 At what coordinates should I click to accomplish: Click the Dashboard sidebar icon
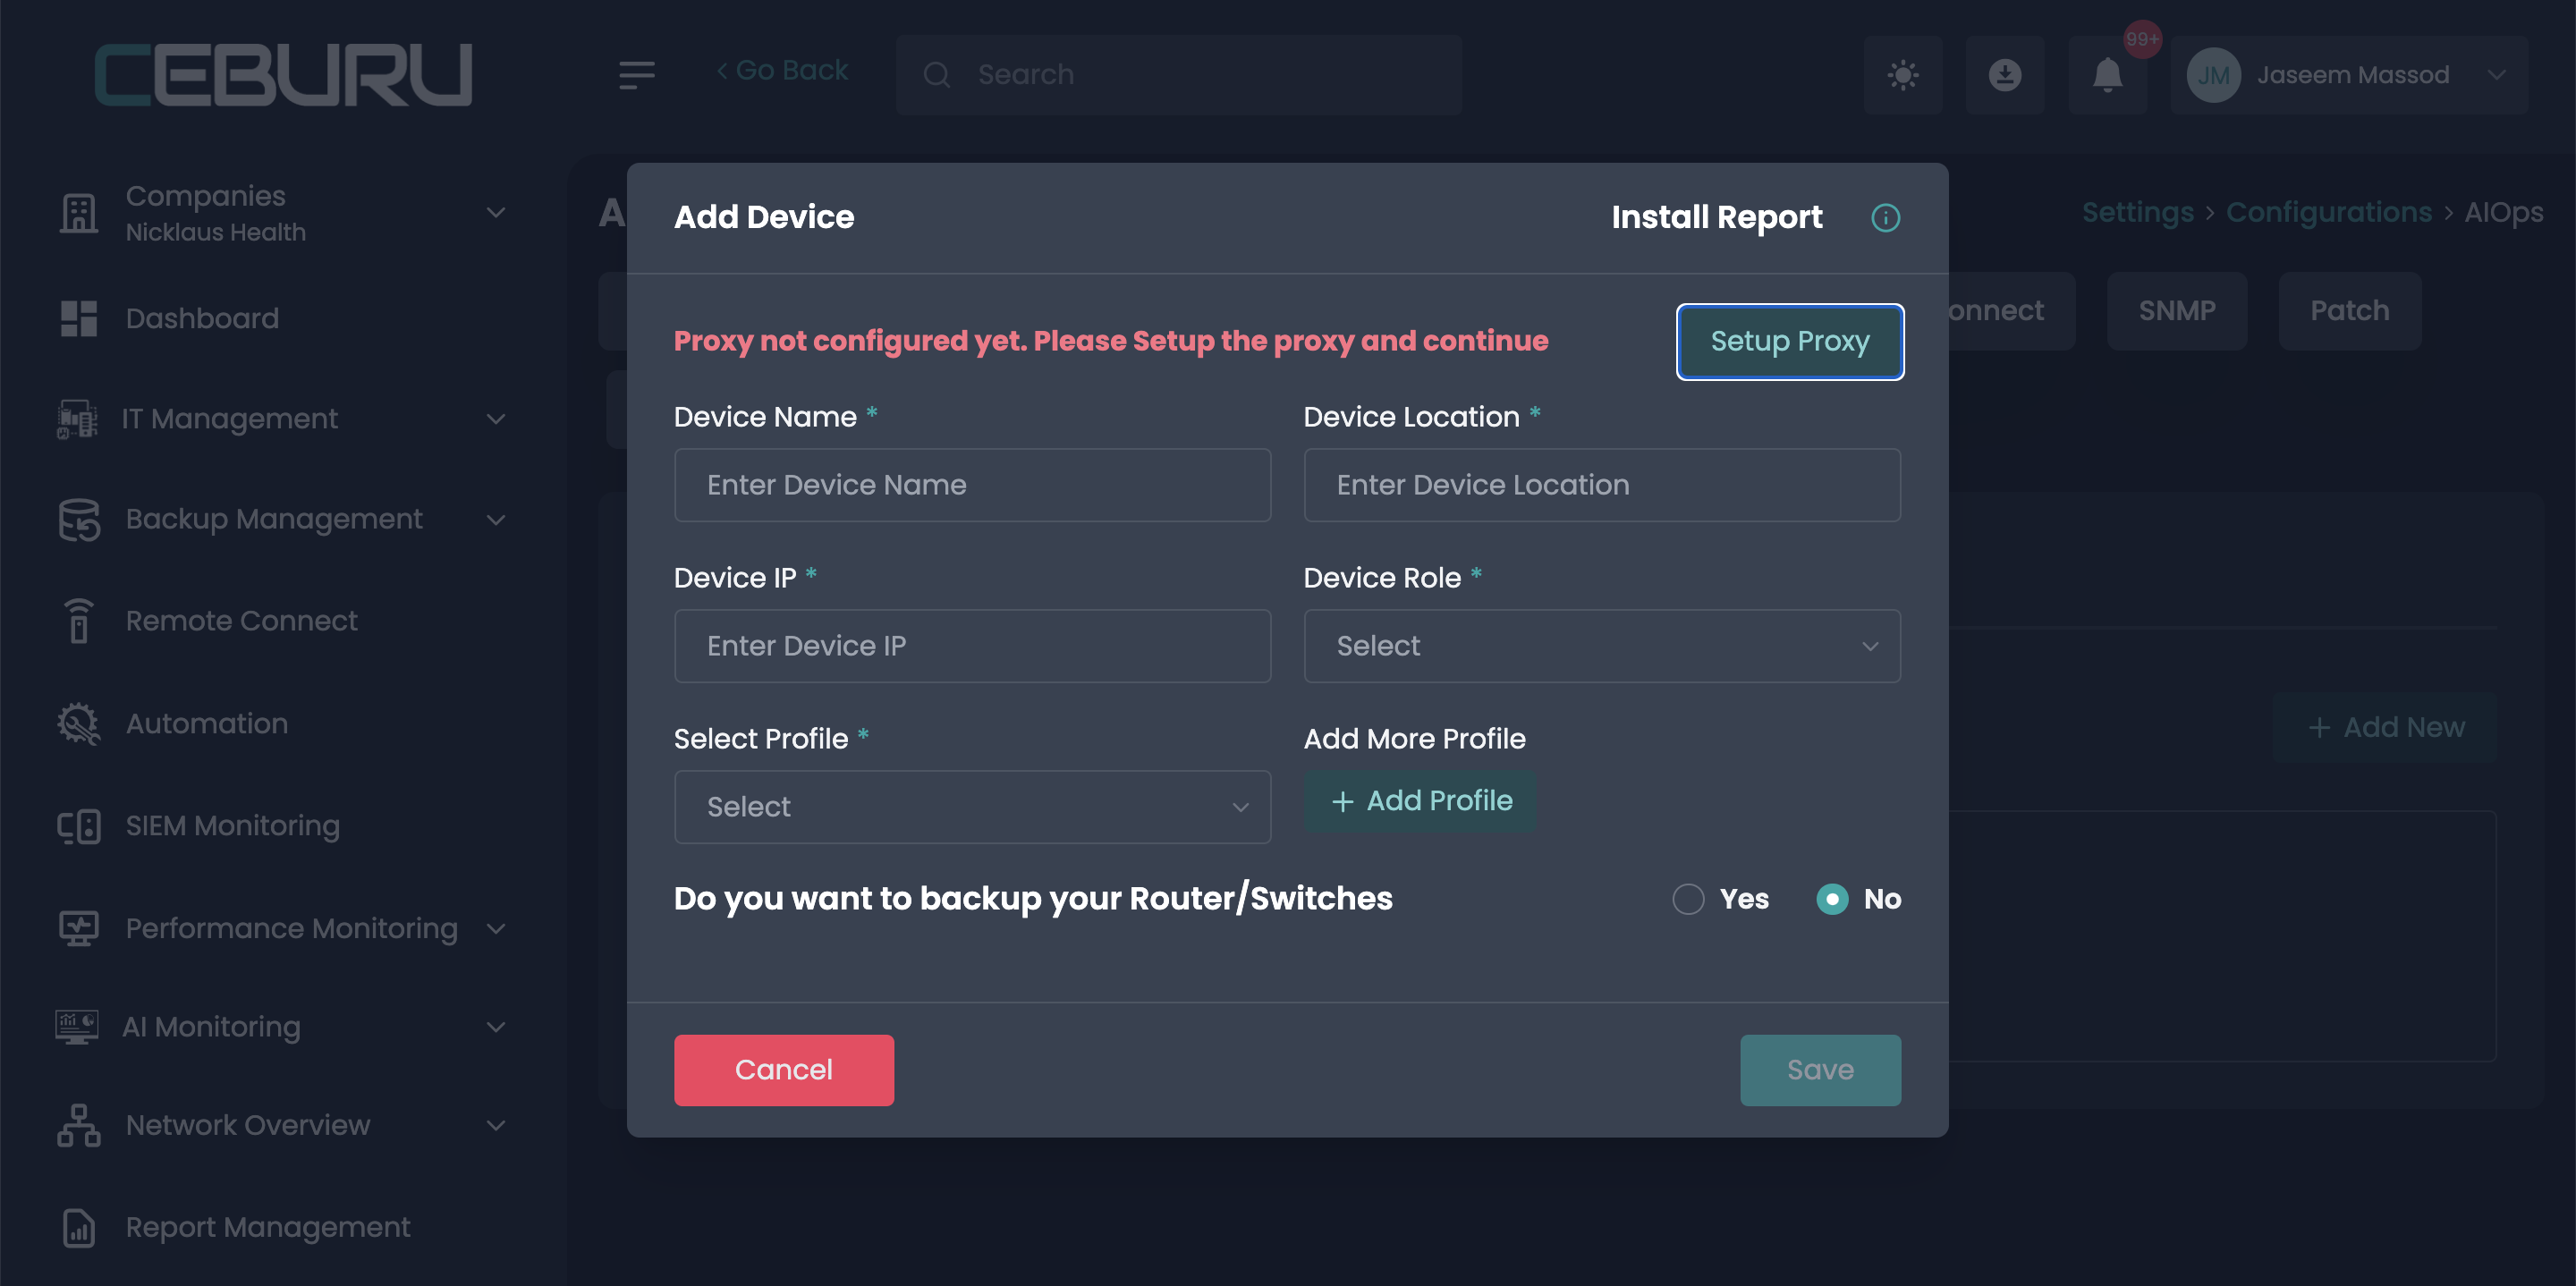78,318
